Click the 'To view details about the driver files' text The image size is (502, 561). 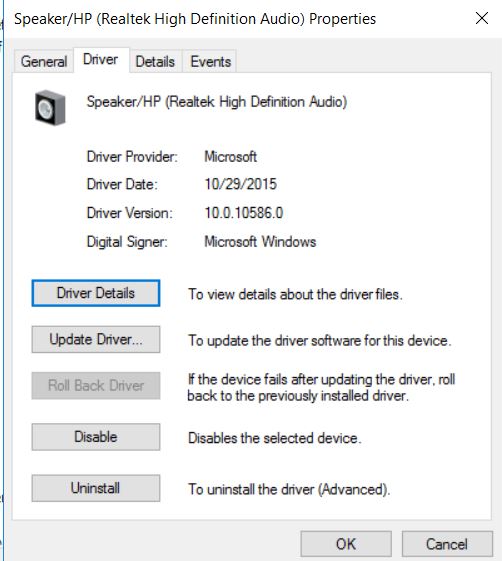click(x=295, y=294)
